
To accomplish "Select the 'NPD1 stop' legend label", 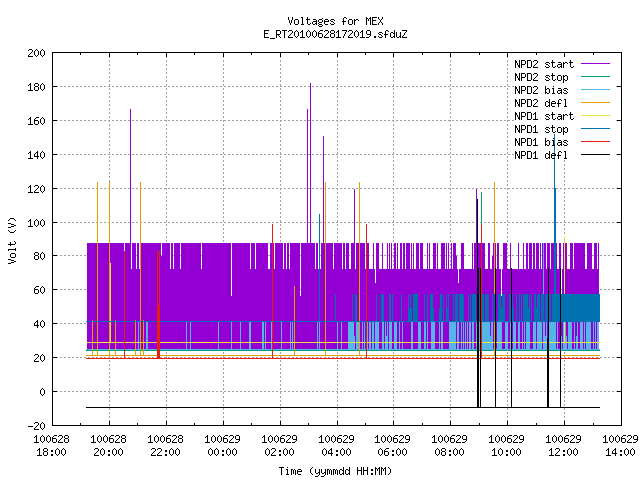I will coord(541,129).
